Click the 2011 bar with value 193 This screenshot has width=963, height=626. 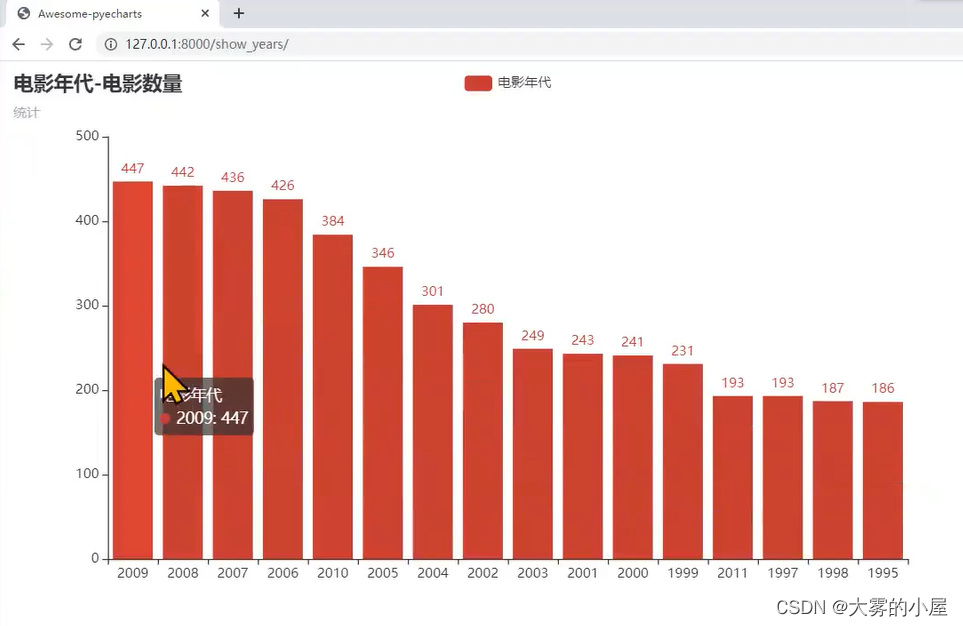point(733,477)
